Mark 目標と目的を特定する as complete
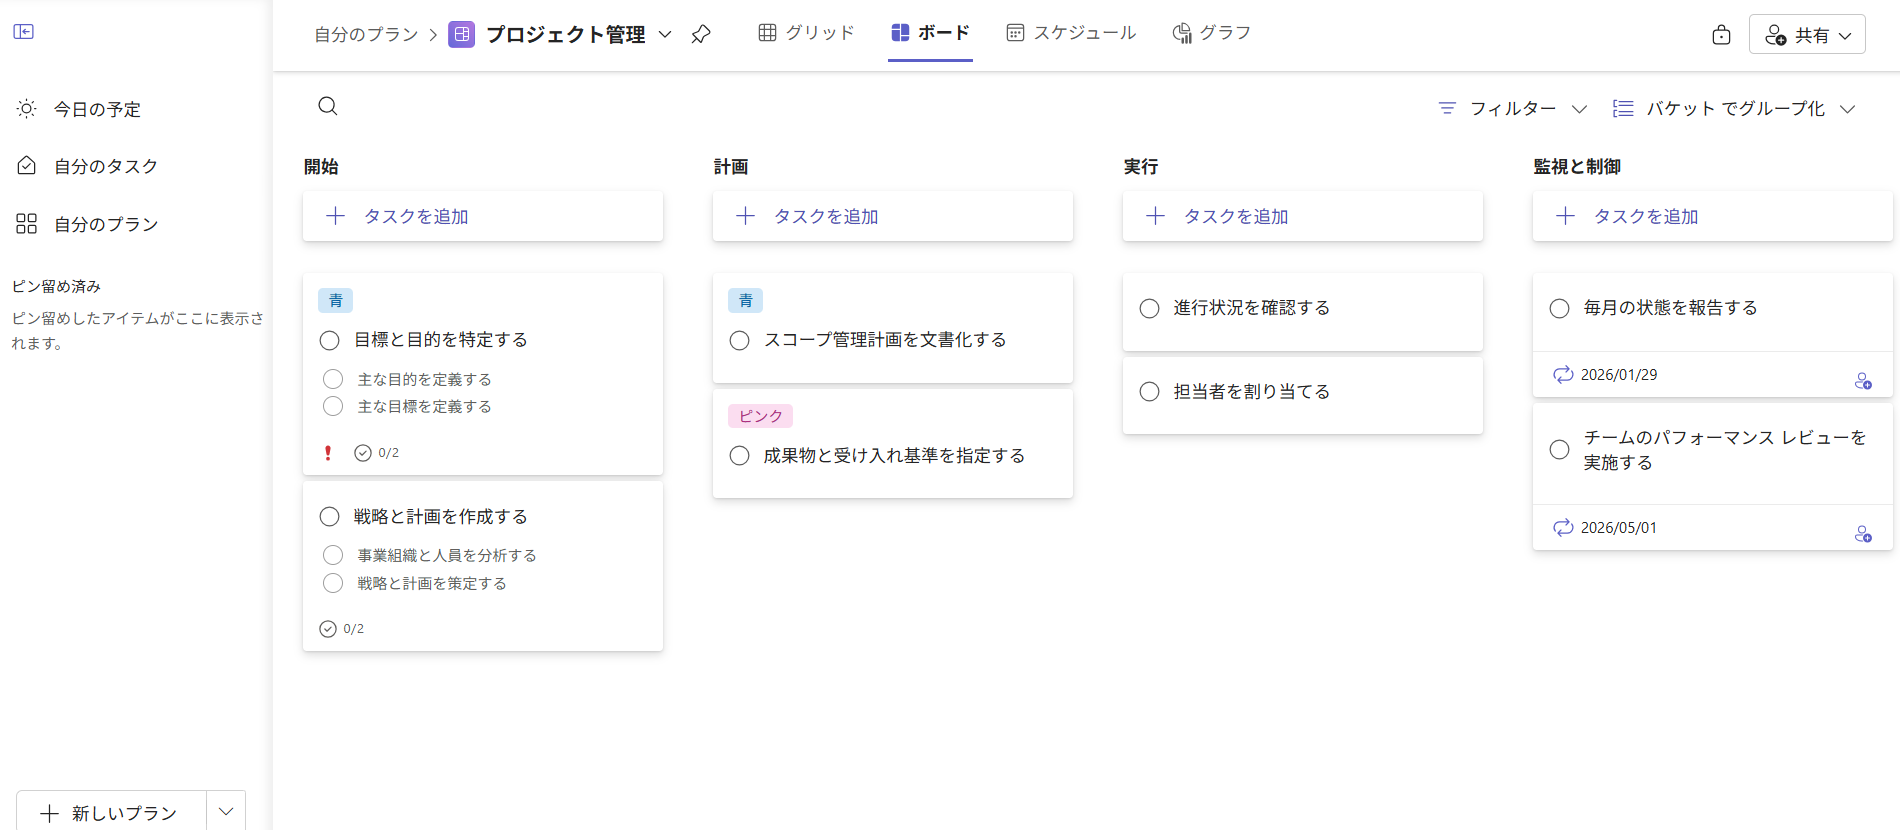The height and width of the screenshot is (830, 1900). tap(330, 340)
